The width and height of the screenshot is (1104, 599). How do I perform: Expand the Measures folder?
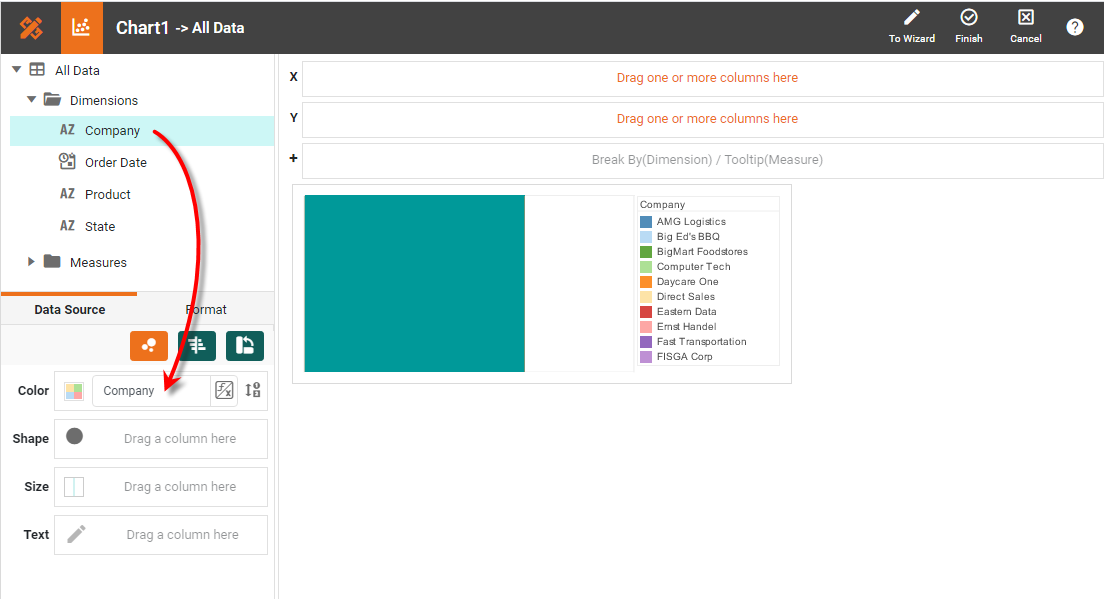click(31, 262)
